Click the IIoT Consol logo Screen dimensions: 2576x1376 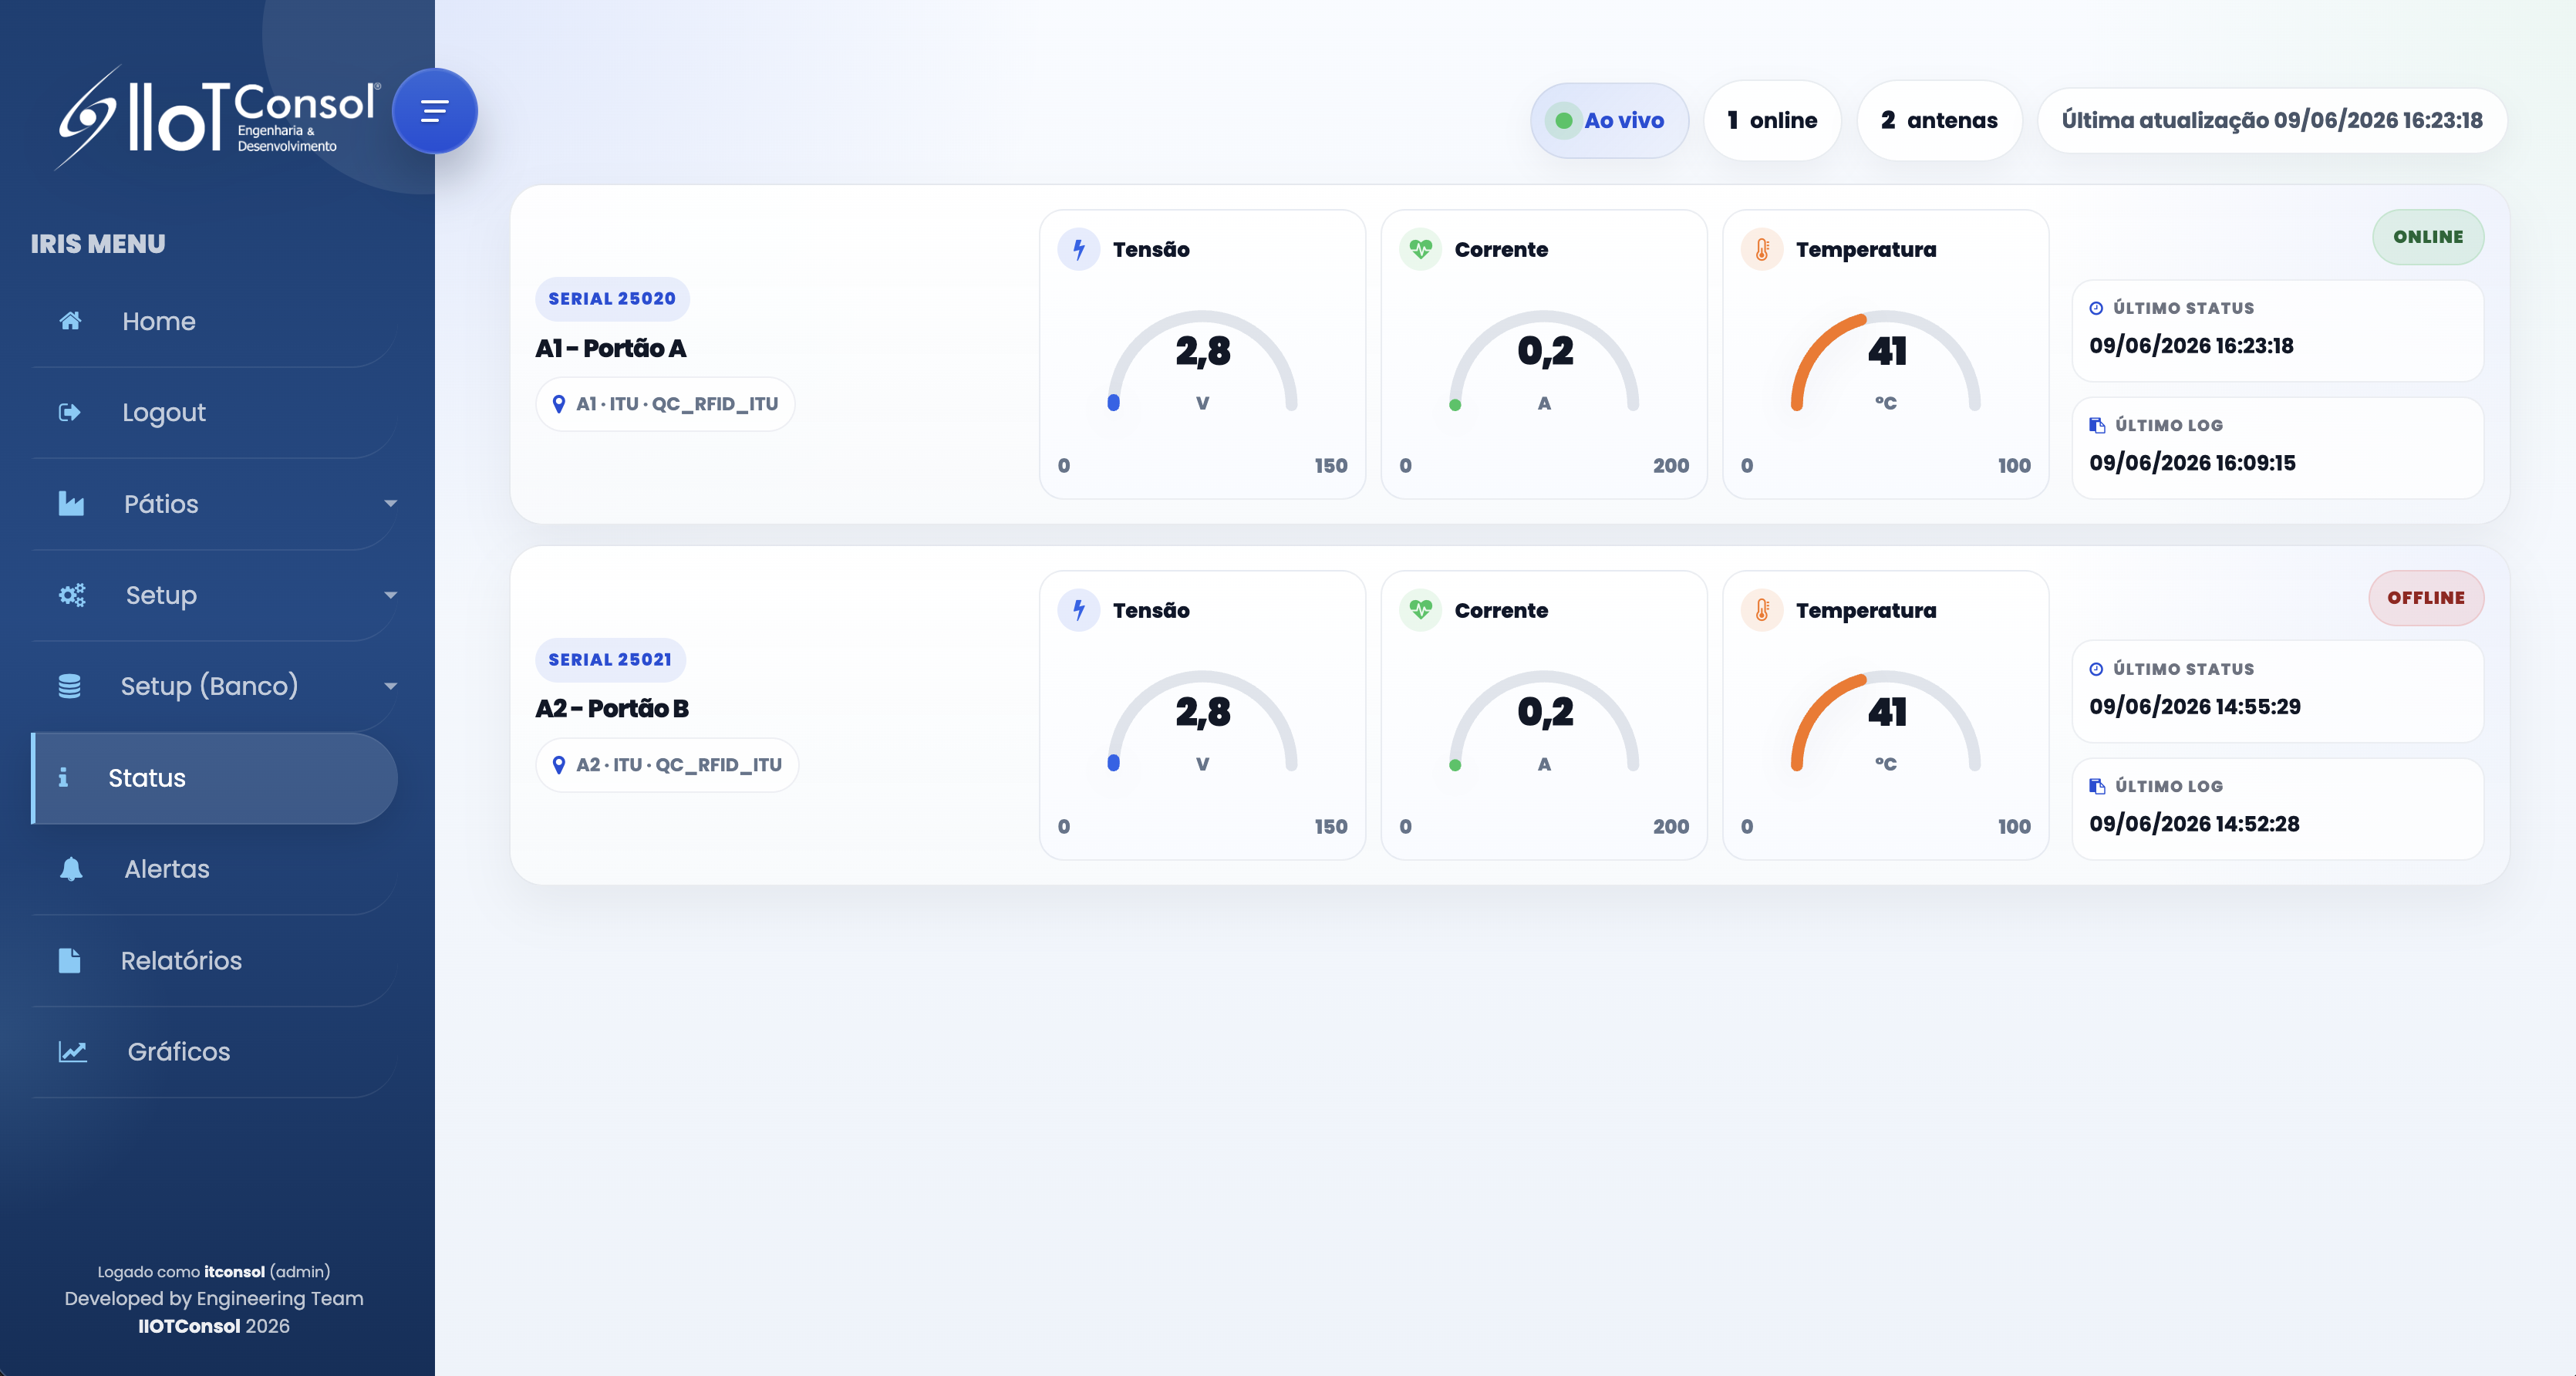click(x=218, y=118)
